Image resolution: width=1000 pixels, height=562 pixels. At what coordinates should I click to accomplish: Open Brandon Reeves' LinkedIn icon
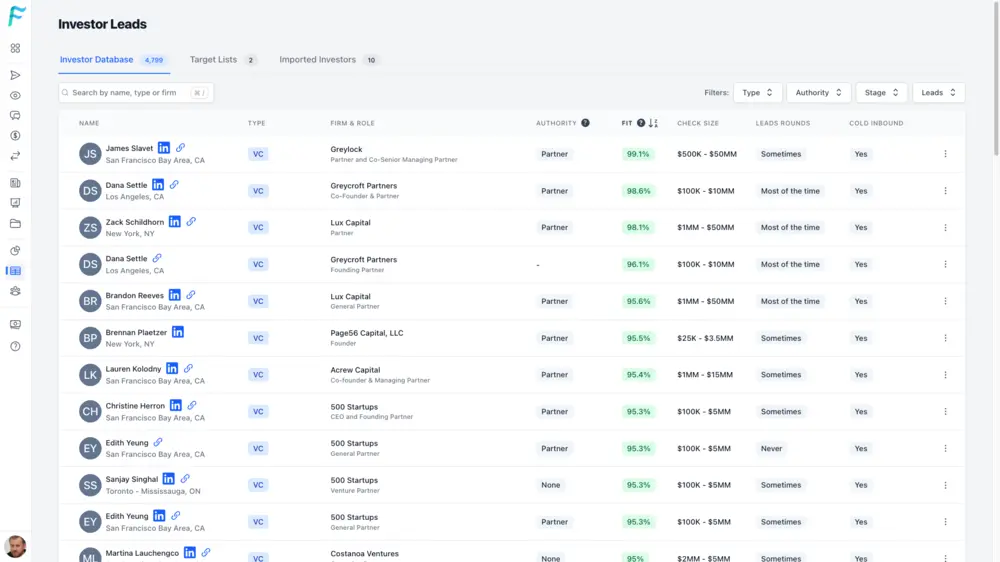(x=175, y=295)
